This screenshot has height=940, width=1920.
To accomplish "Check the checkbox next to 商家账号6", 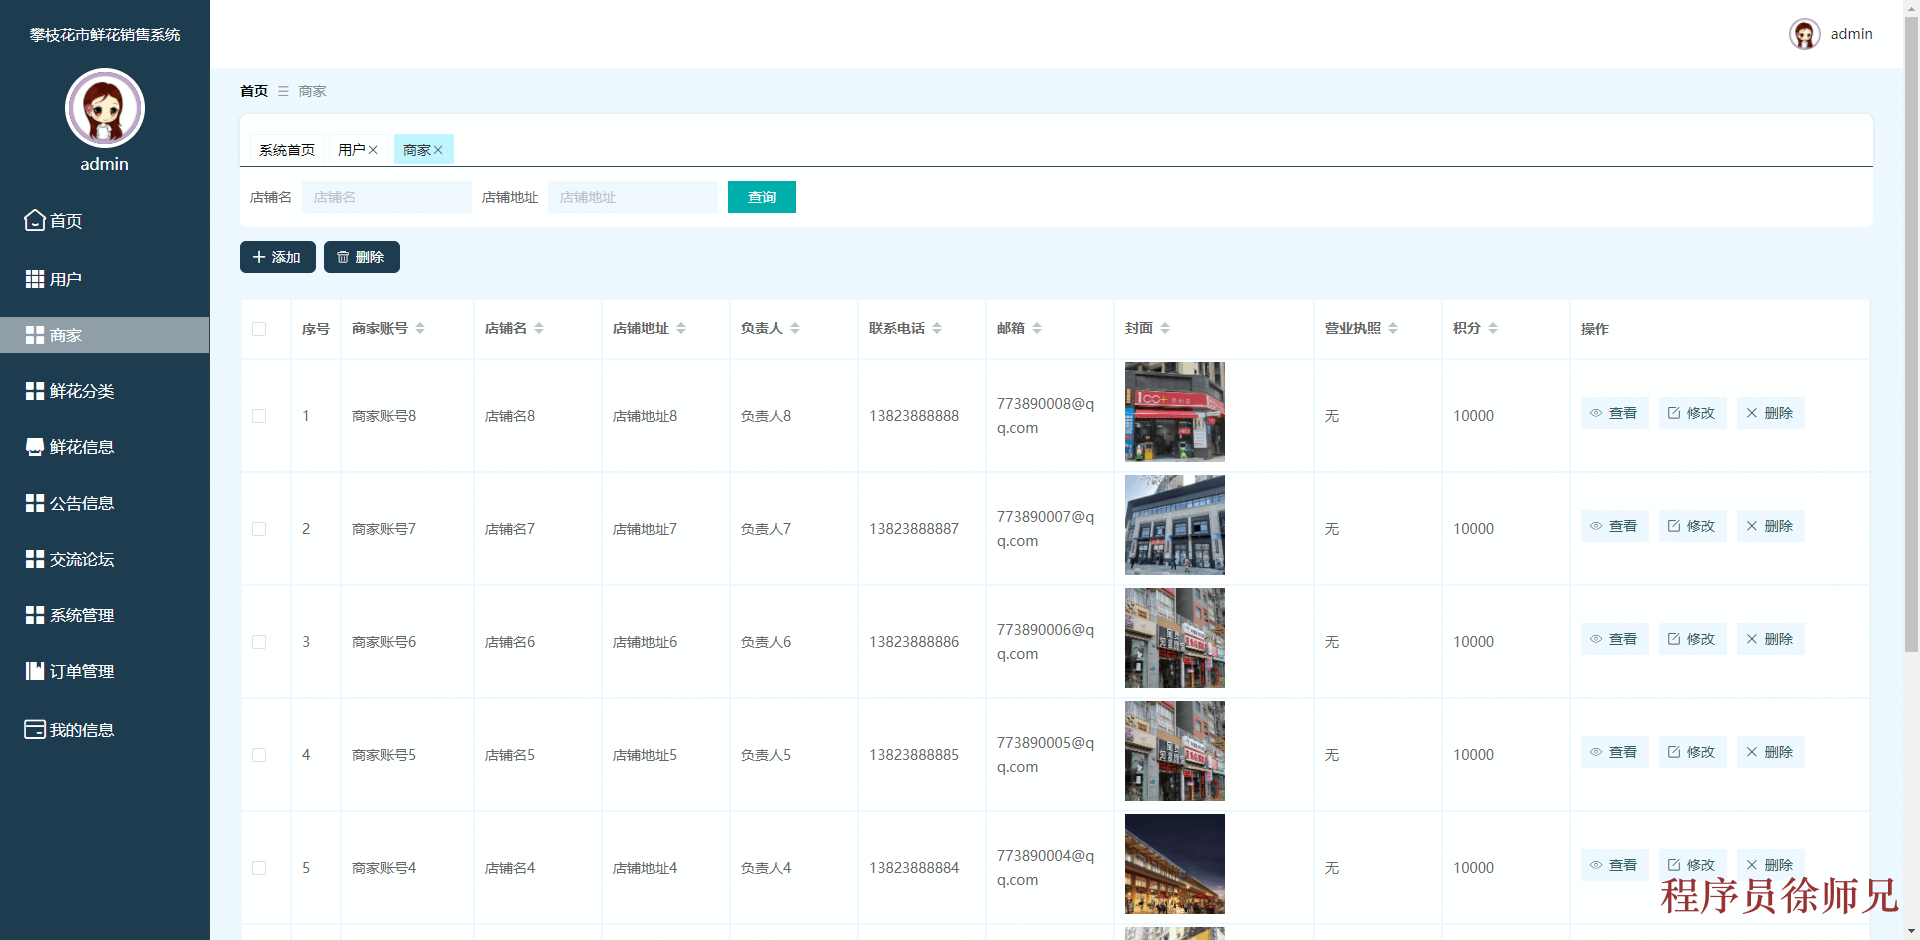I will 259,642.
